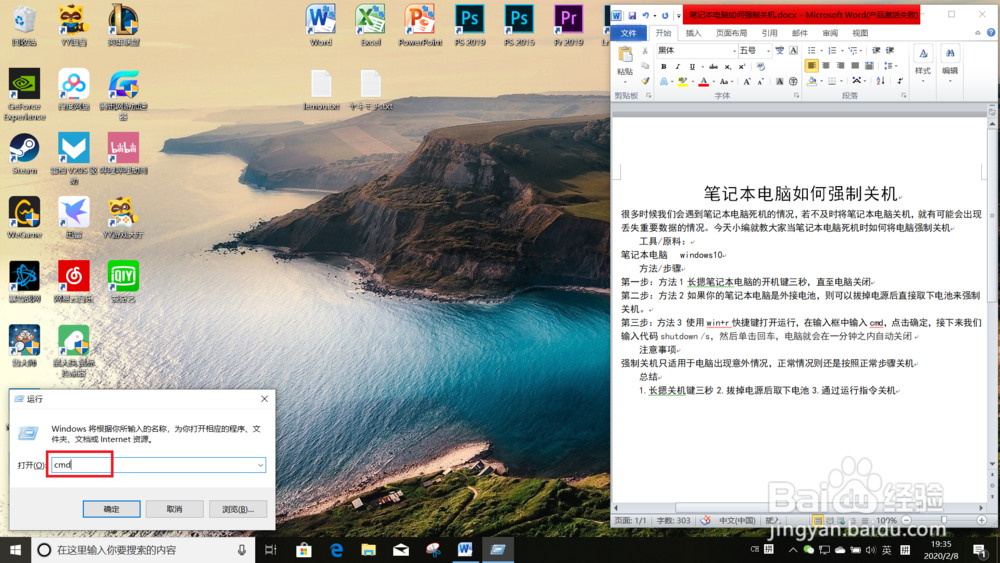Viewport: 1000px width, 563px height.
Task: Click 中文(中国) language in Word status bar
Action: [x=737, y=520]
